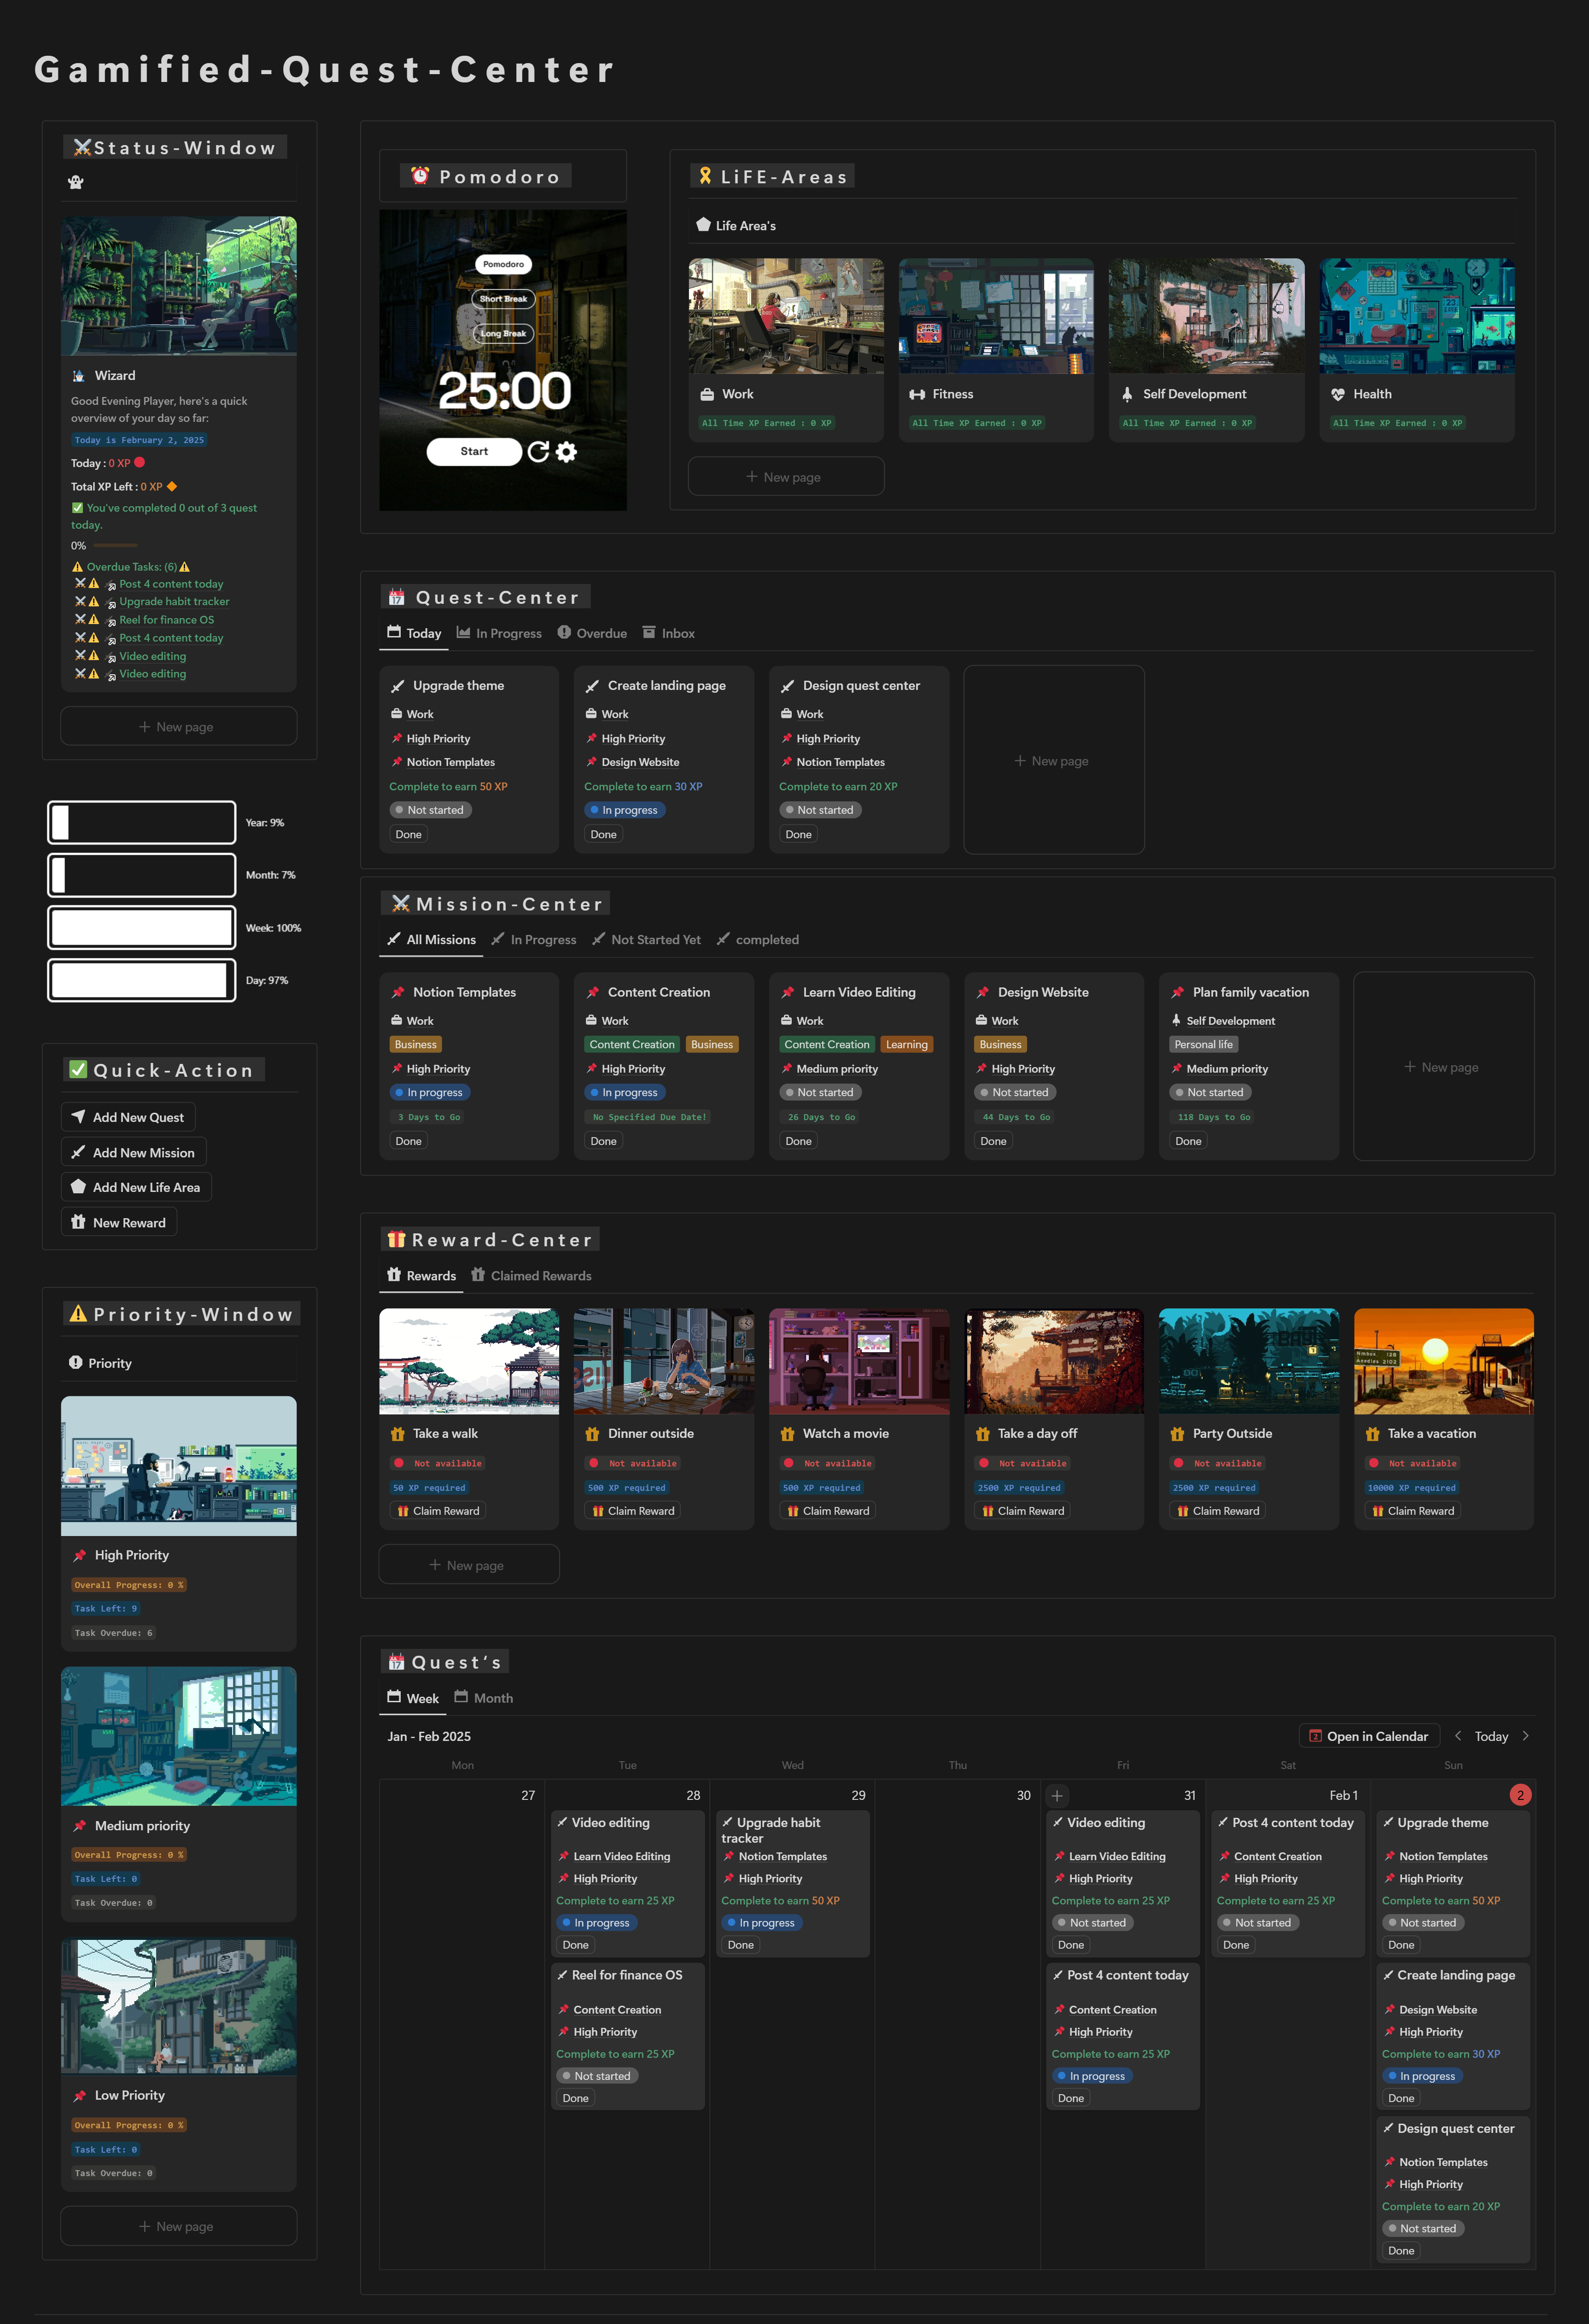Start the Pomodoro timer
This screenshot has height=2324, width=1589.
474,451
